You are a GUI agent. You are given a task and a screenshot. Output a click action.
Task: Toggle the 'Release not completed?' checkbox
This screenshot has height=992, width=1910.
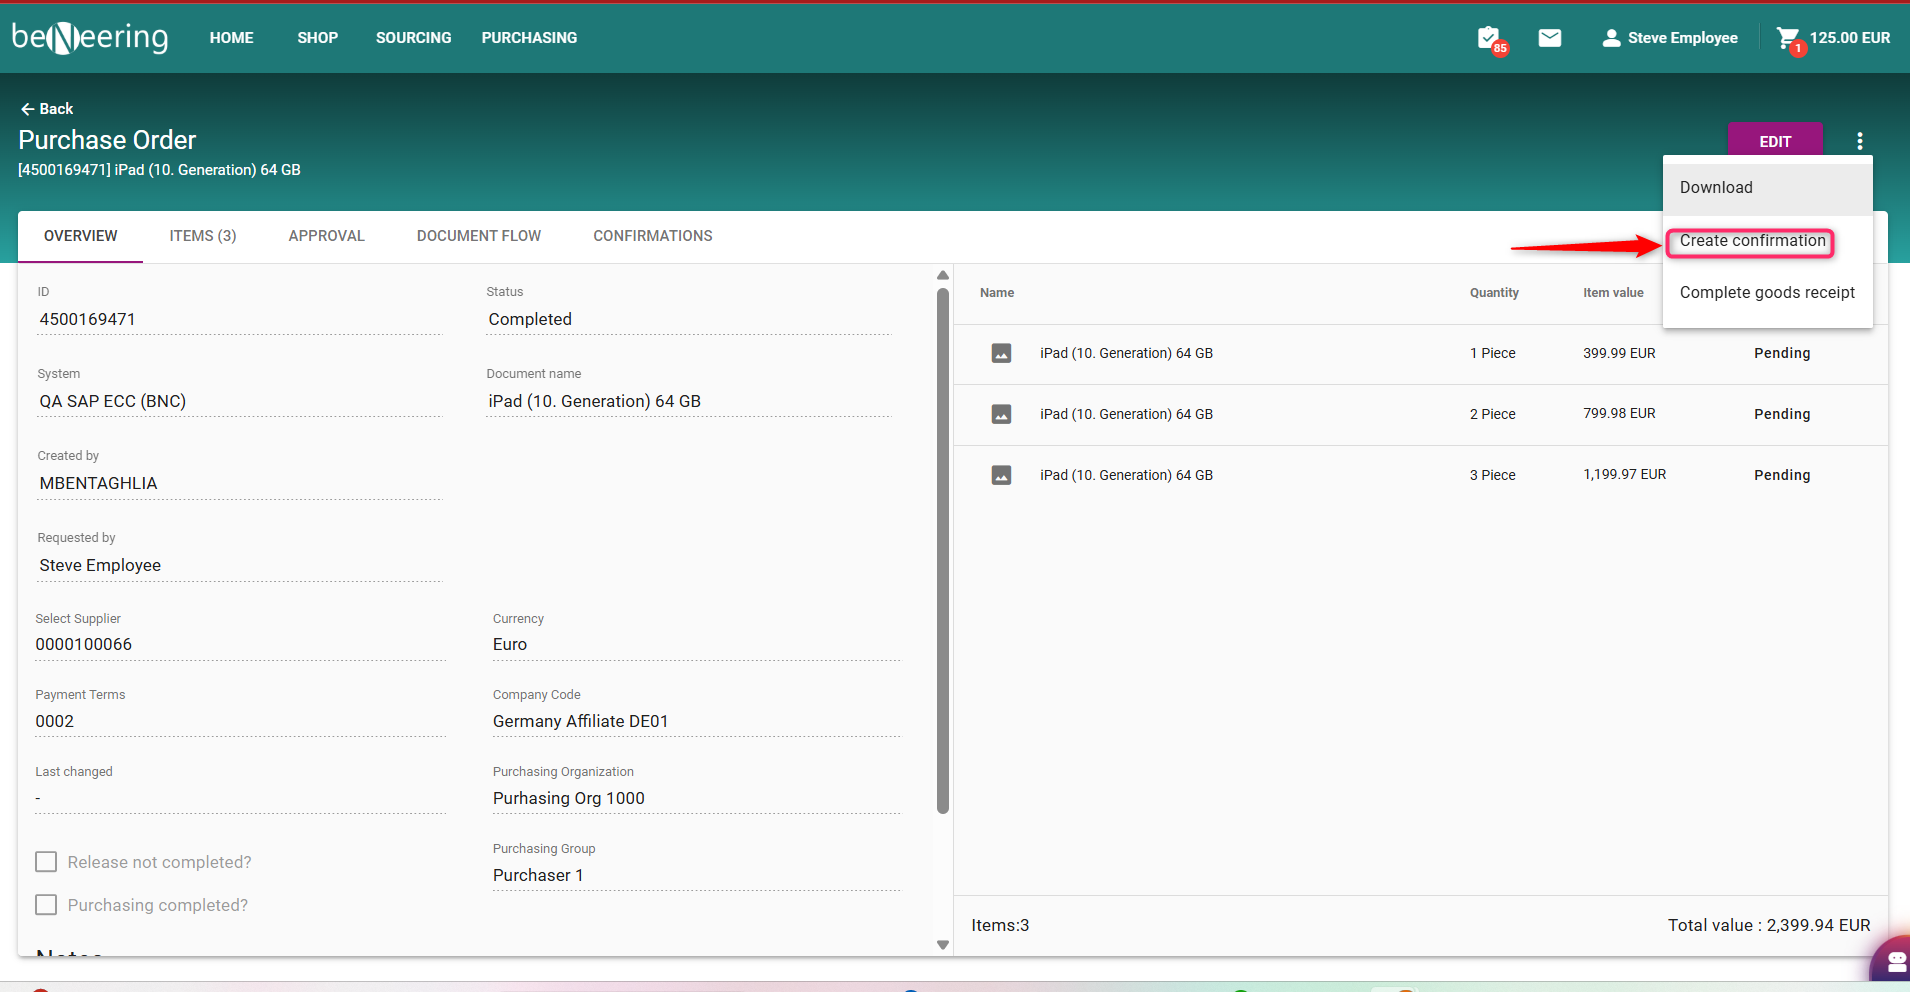coord(46,862)
